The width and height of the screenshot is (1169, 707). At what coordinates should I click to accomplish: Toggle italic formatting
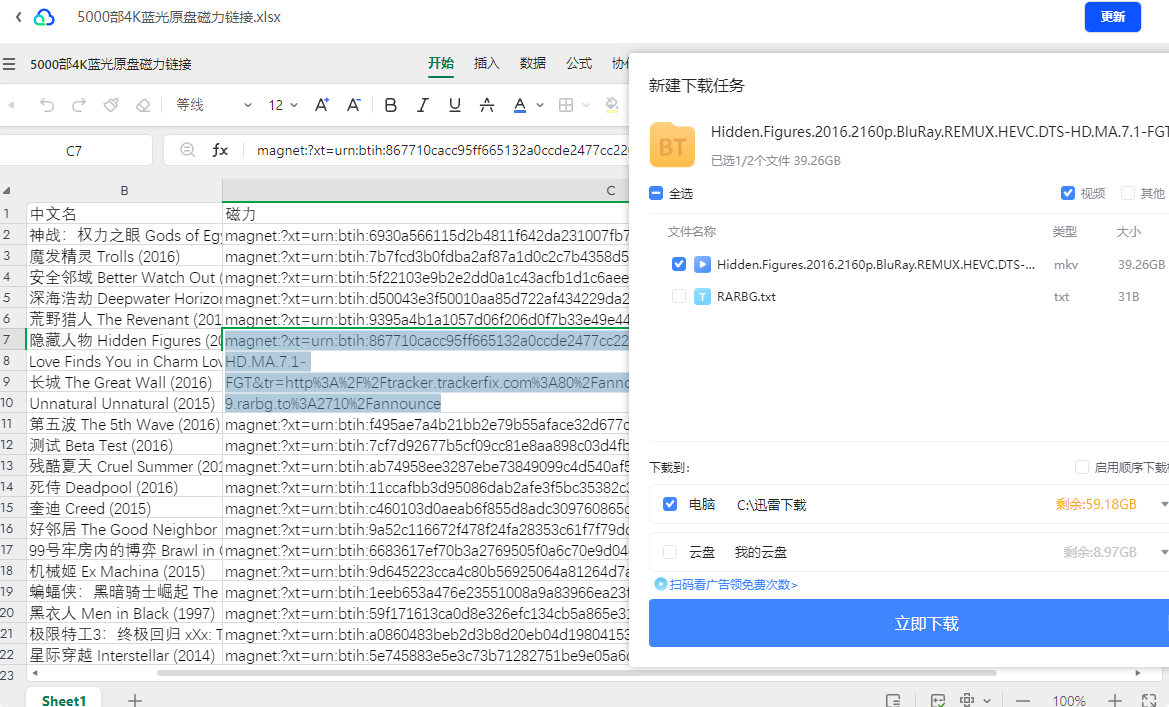(423, 105)
